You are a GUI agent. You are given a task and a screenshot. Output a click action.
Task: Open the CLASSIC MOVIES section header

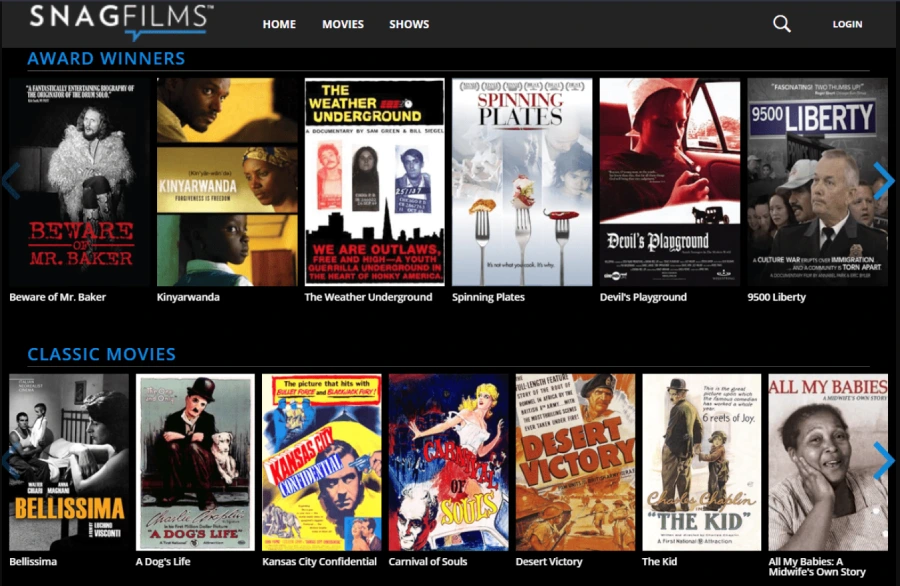click(x=102, y=353)
